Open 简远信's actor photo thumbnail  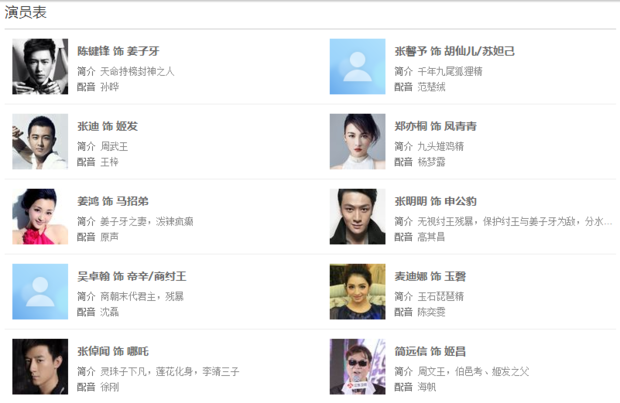coord(357,367)
